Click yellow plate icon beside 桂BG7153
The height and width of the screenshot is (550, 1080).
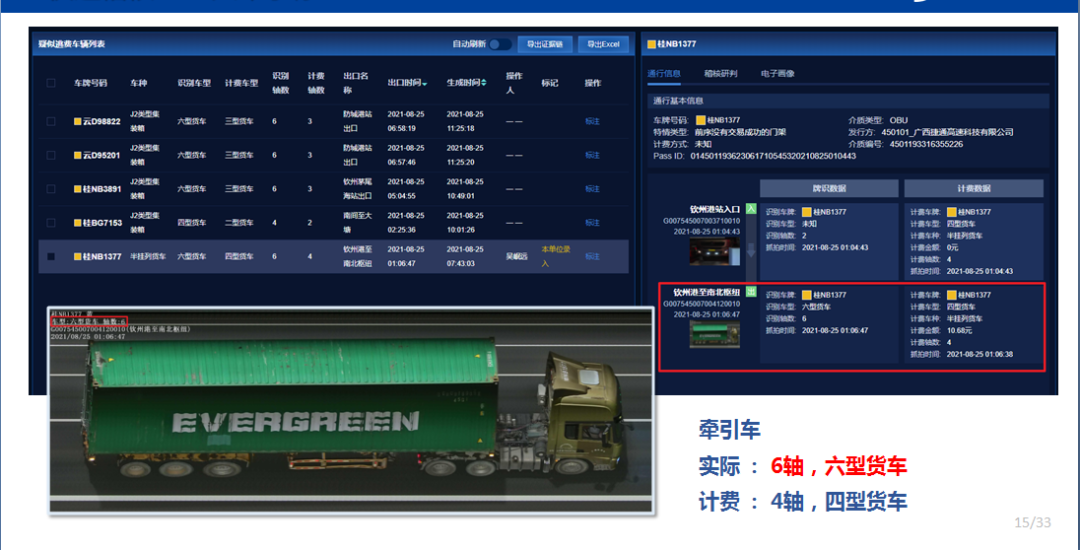click(77, 222)
